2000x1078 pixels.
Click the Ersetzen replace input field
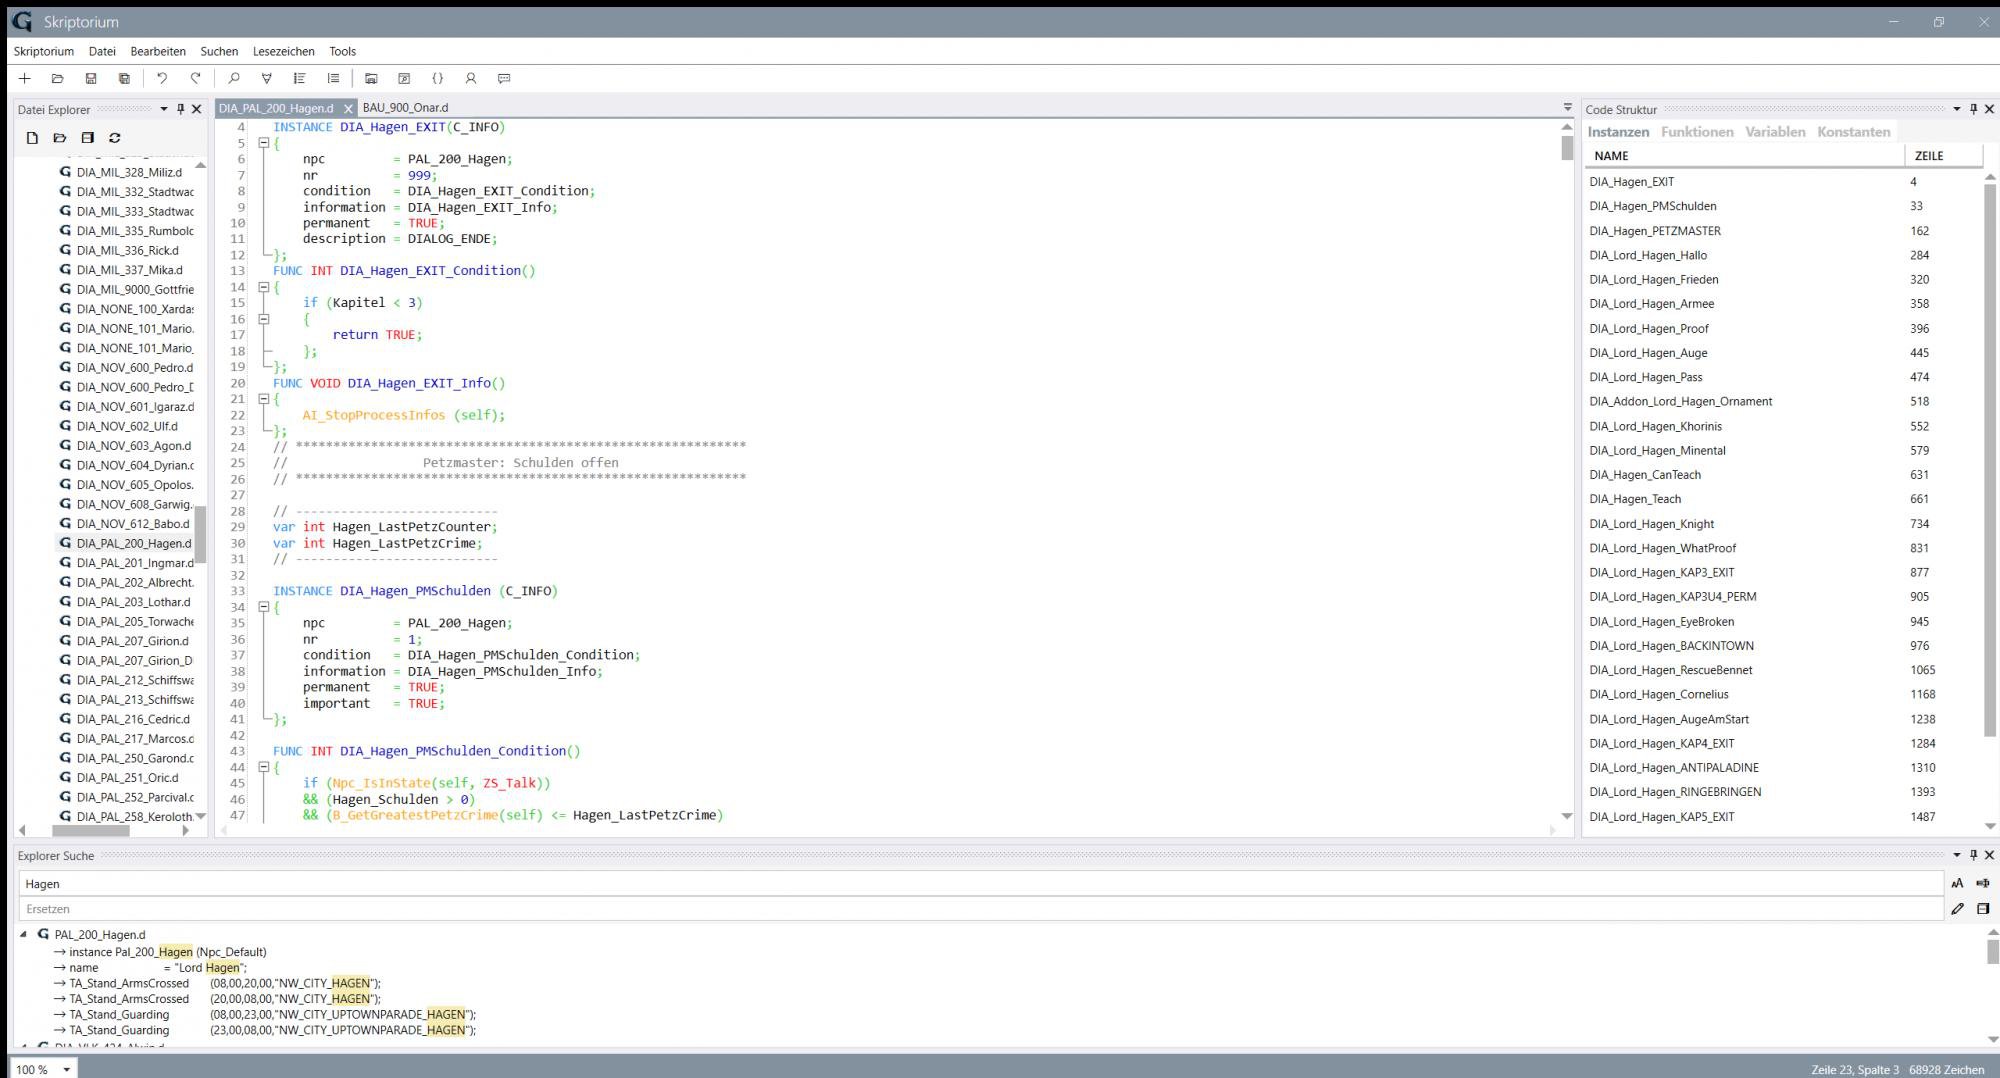pyautogui.click(x=980, y=909)
